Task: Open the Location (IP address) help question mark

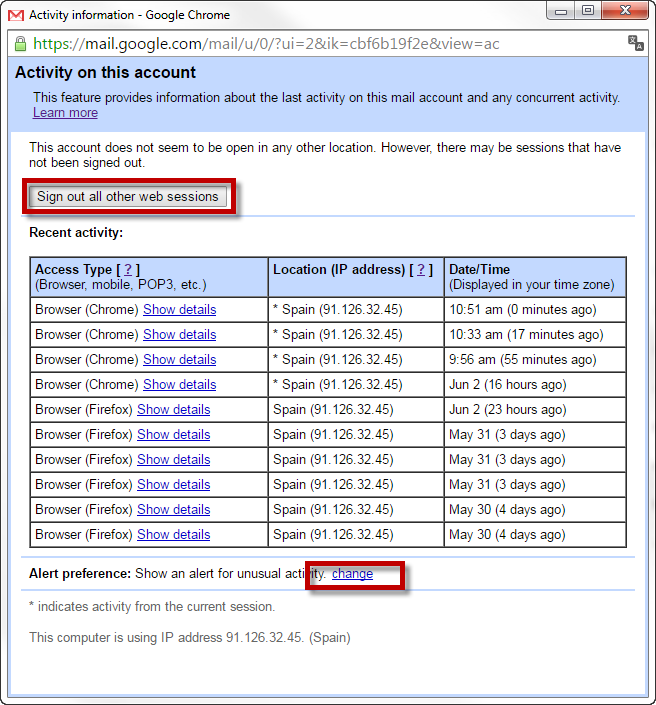Action: [x=422, y=269]
